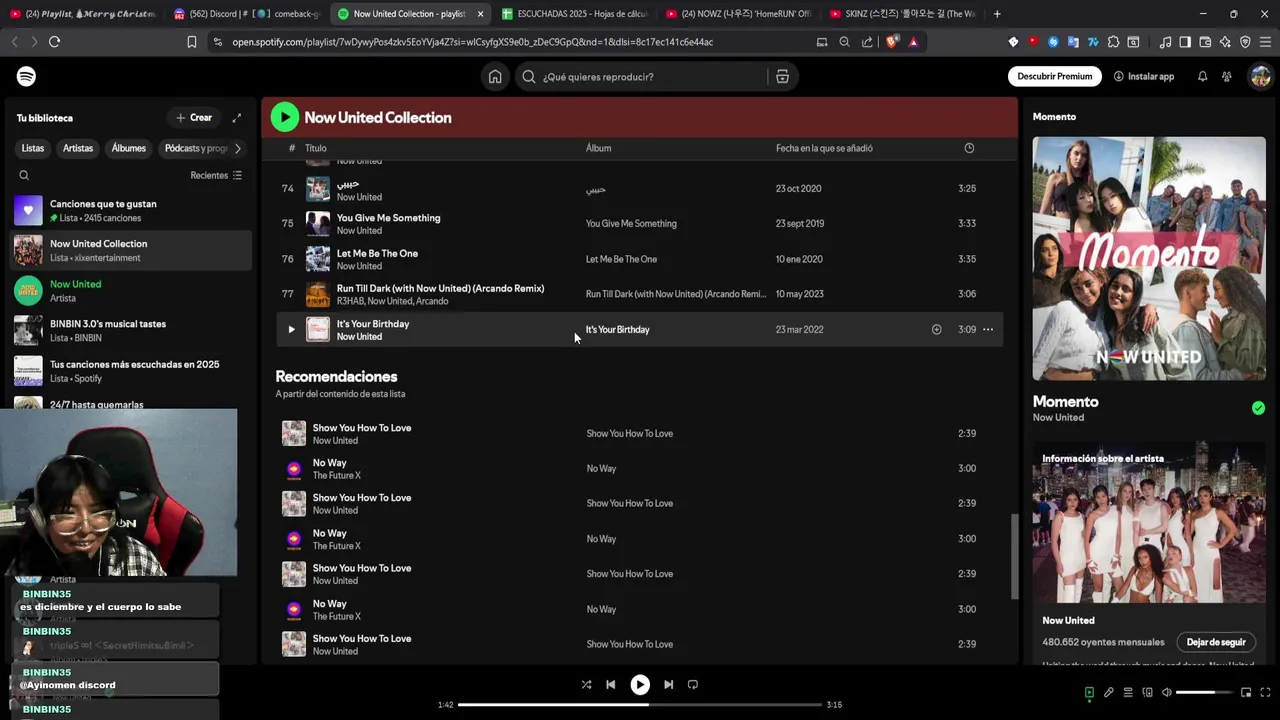Click green saved checkmark next to Momento
Screen dimensions: 1280x720
(1258, 408)
